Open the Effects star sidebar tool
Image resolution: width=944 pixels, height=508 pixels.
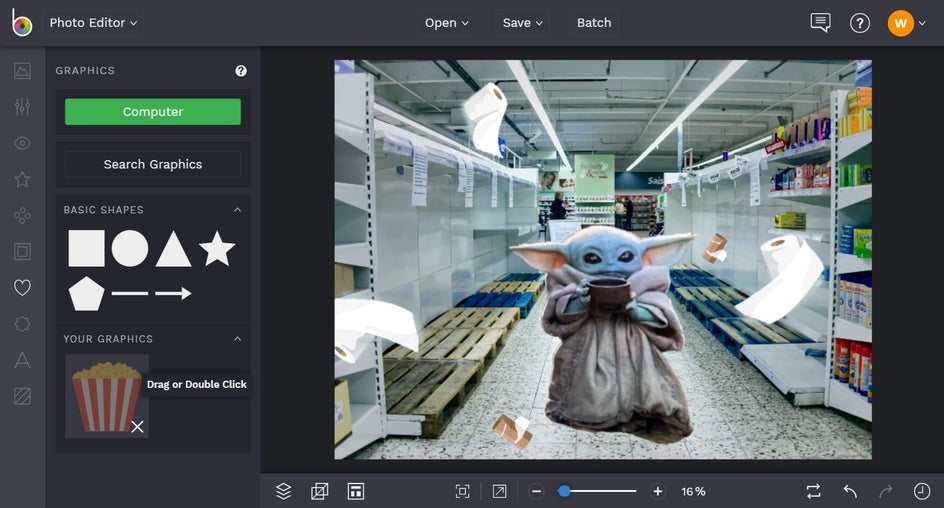(22, 179)
